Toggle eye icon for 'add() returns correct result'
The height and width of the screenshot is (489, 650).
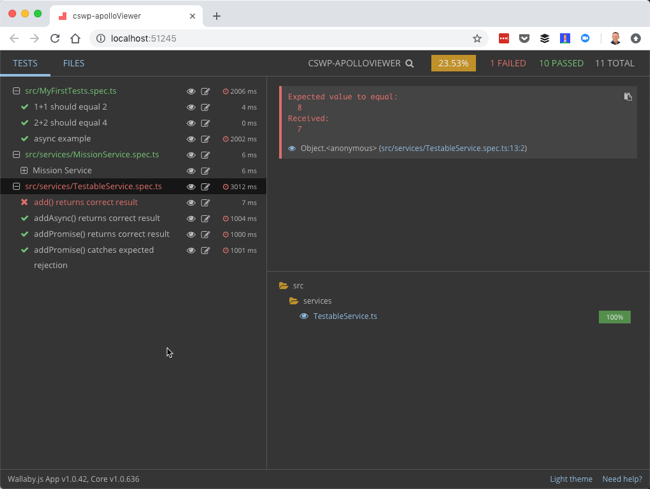(x=191, y=203)
